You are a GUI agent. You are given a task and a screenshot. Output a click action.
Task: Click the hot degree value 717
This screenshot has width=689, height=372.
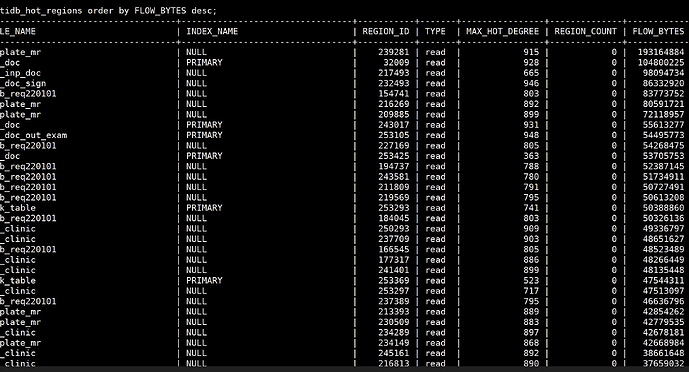[531, 291]
